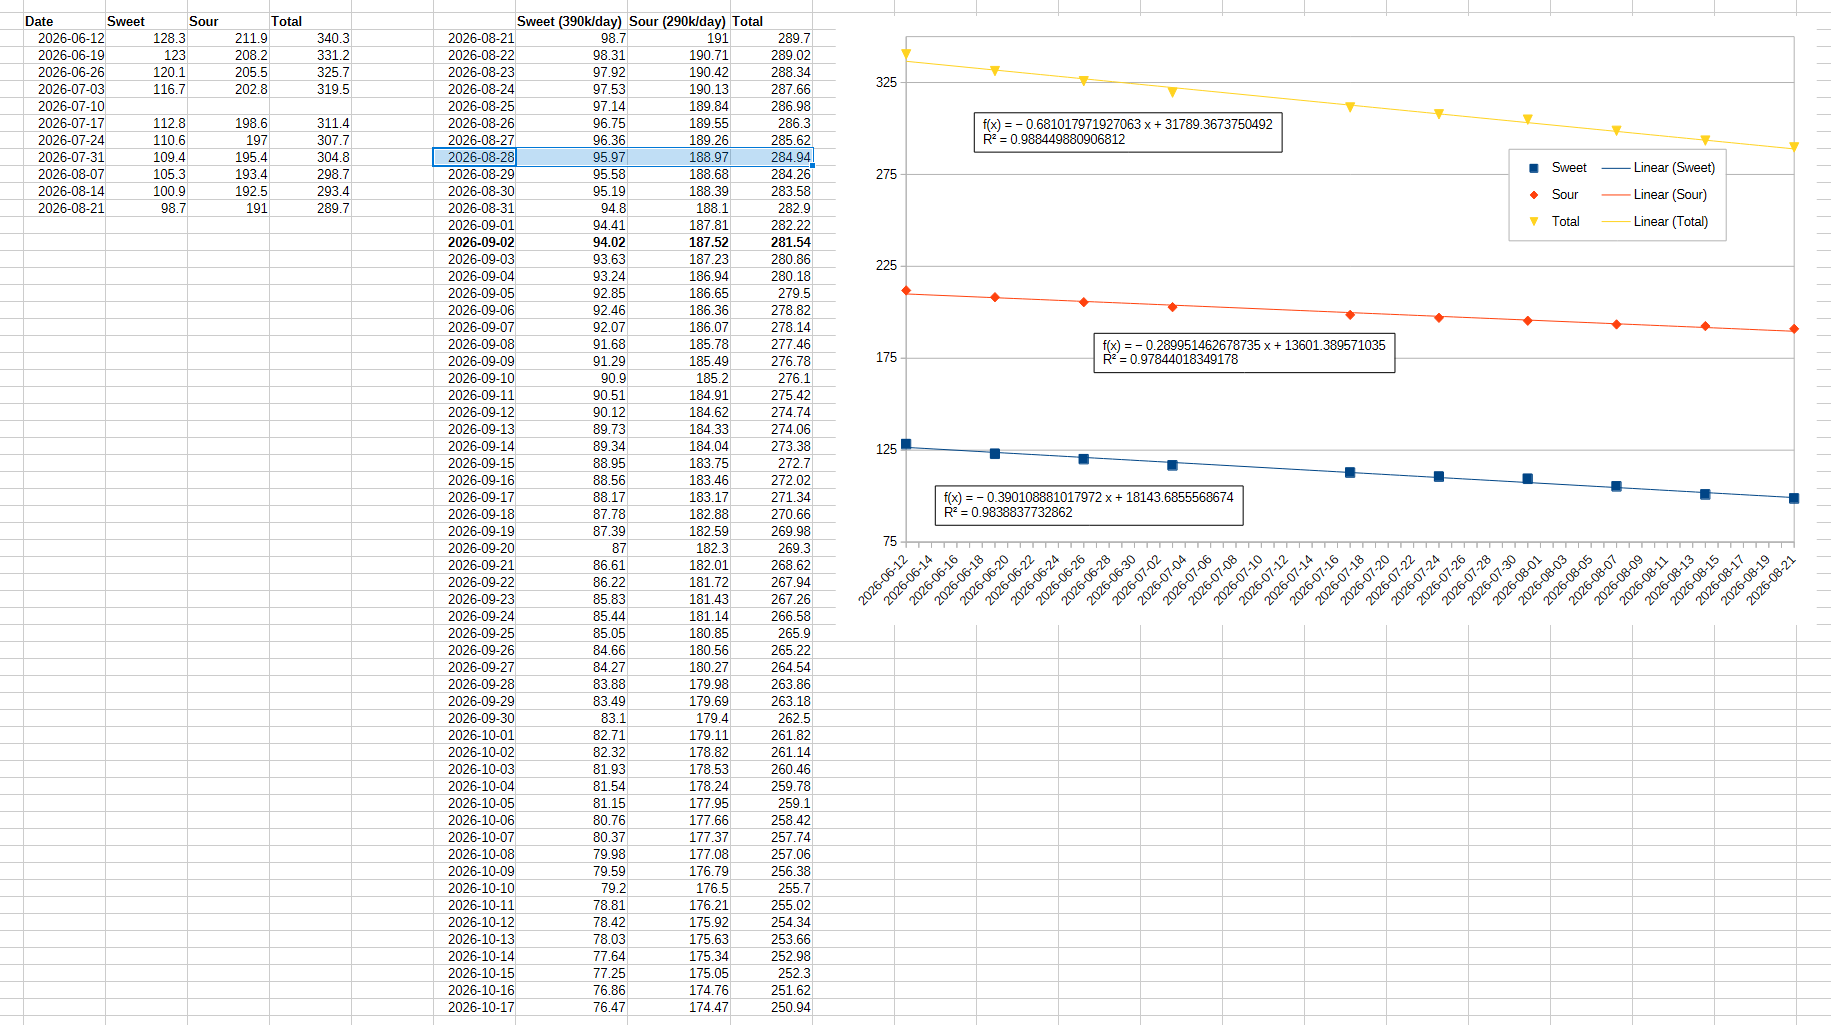Click the Sweet trendline equation box starting −0.3901

tap(1089, 505)
